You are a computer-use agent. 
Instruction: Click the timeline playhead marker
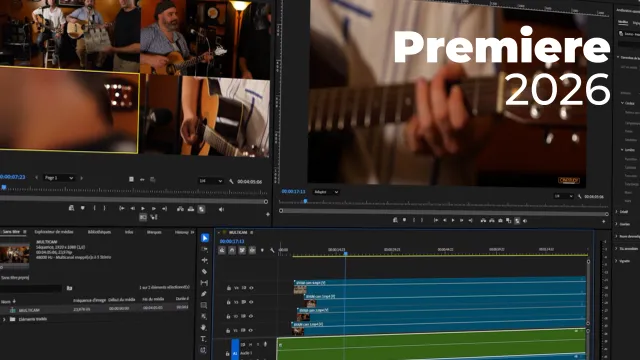345,253
